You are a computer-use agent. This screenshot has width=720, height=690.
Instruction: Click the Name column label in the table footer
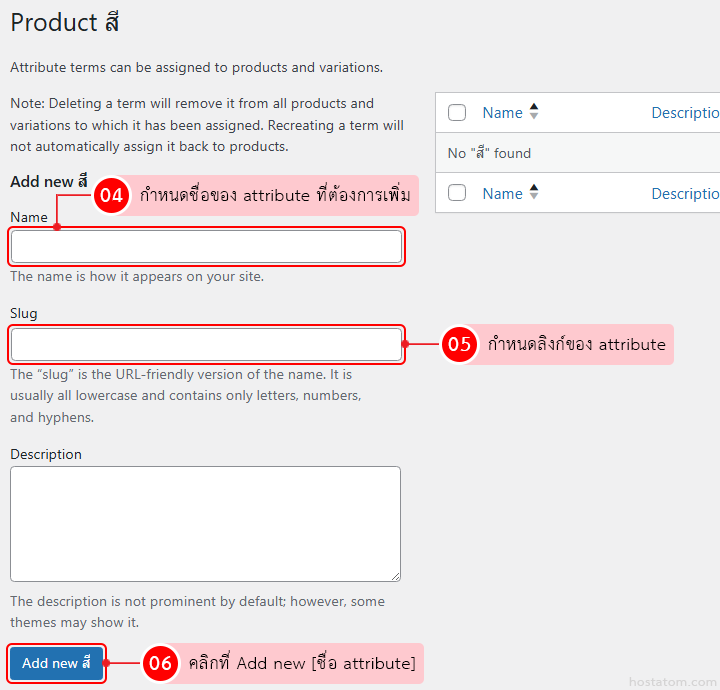pos(502,193)
